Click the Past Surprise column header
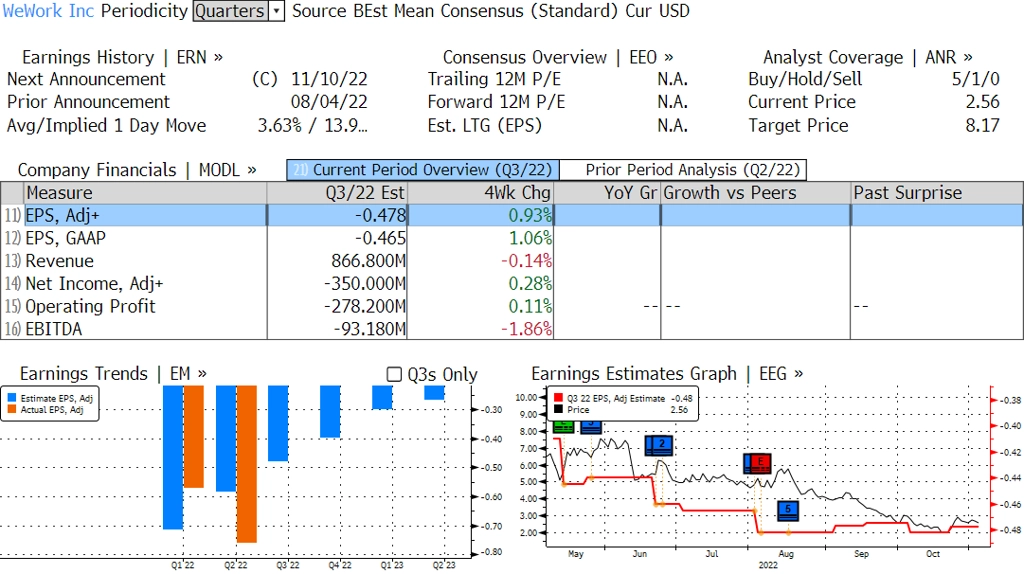The height and width of the screenshot is (574, 1024). click(x=937, y=193)
